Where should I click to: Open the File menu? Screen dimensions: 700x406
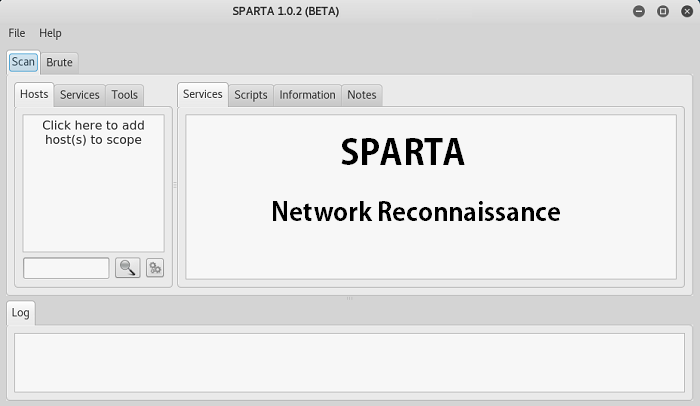pyautogui.click(x=17, y=33)
